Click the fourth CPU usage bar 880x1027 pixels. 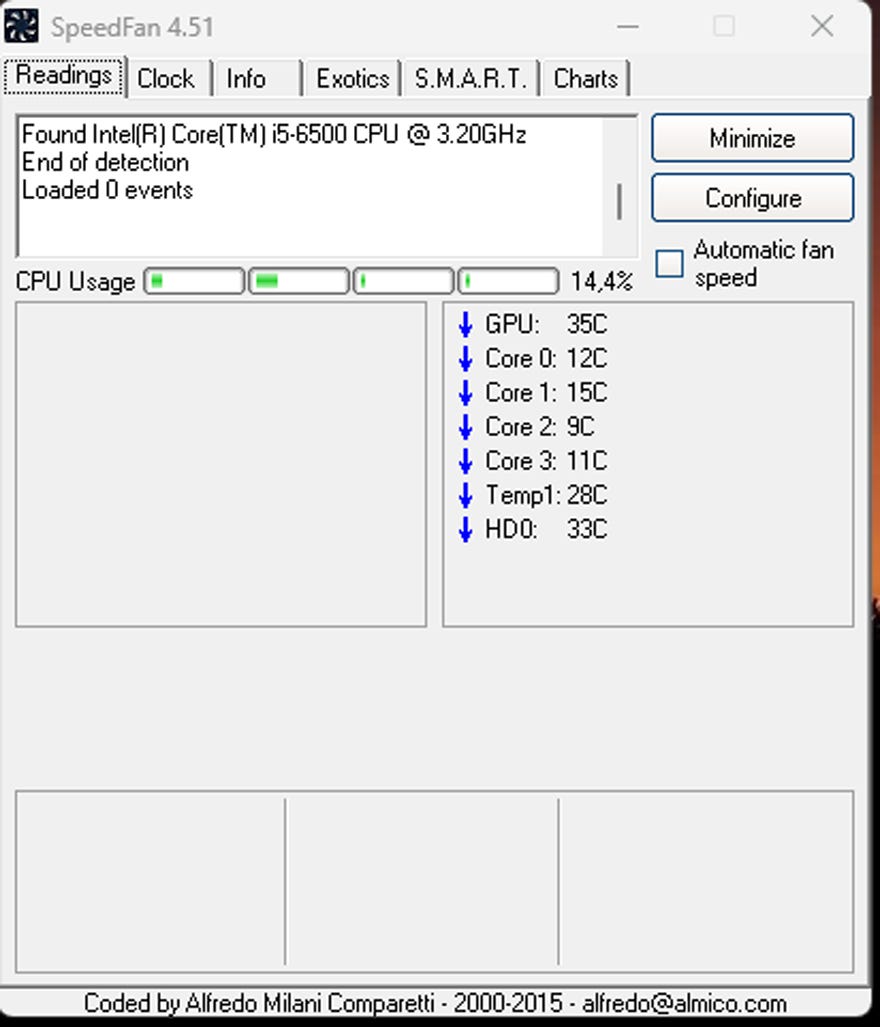508,281
